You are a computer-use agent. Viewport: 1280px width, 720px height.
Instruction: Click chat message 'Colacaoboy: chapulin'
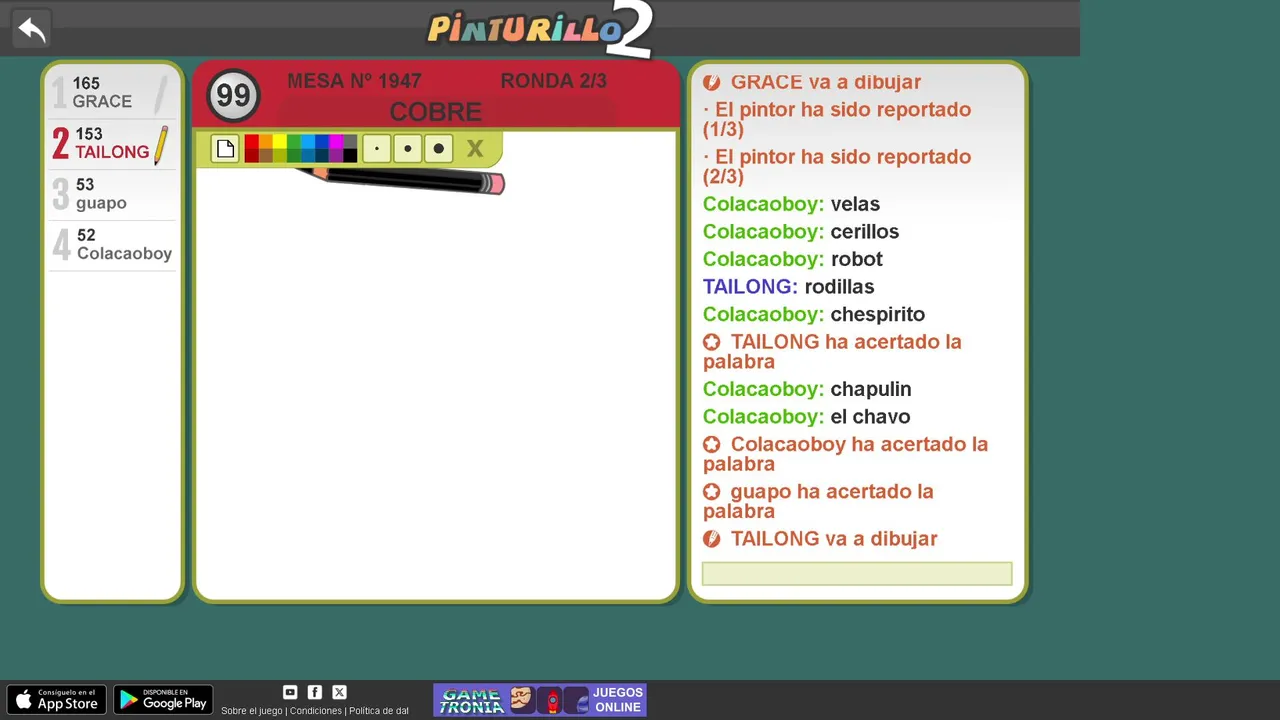(807, 389)
